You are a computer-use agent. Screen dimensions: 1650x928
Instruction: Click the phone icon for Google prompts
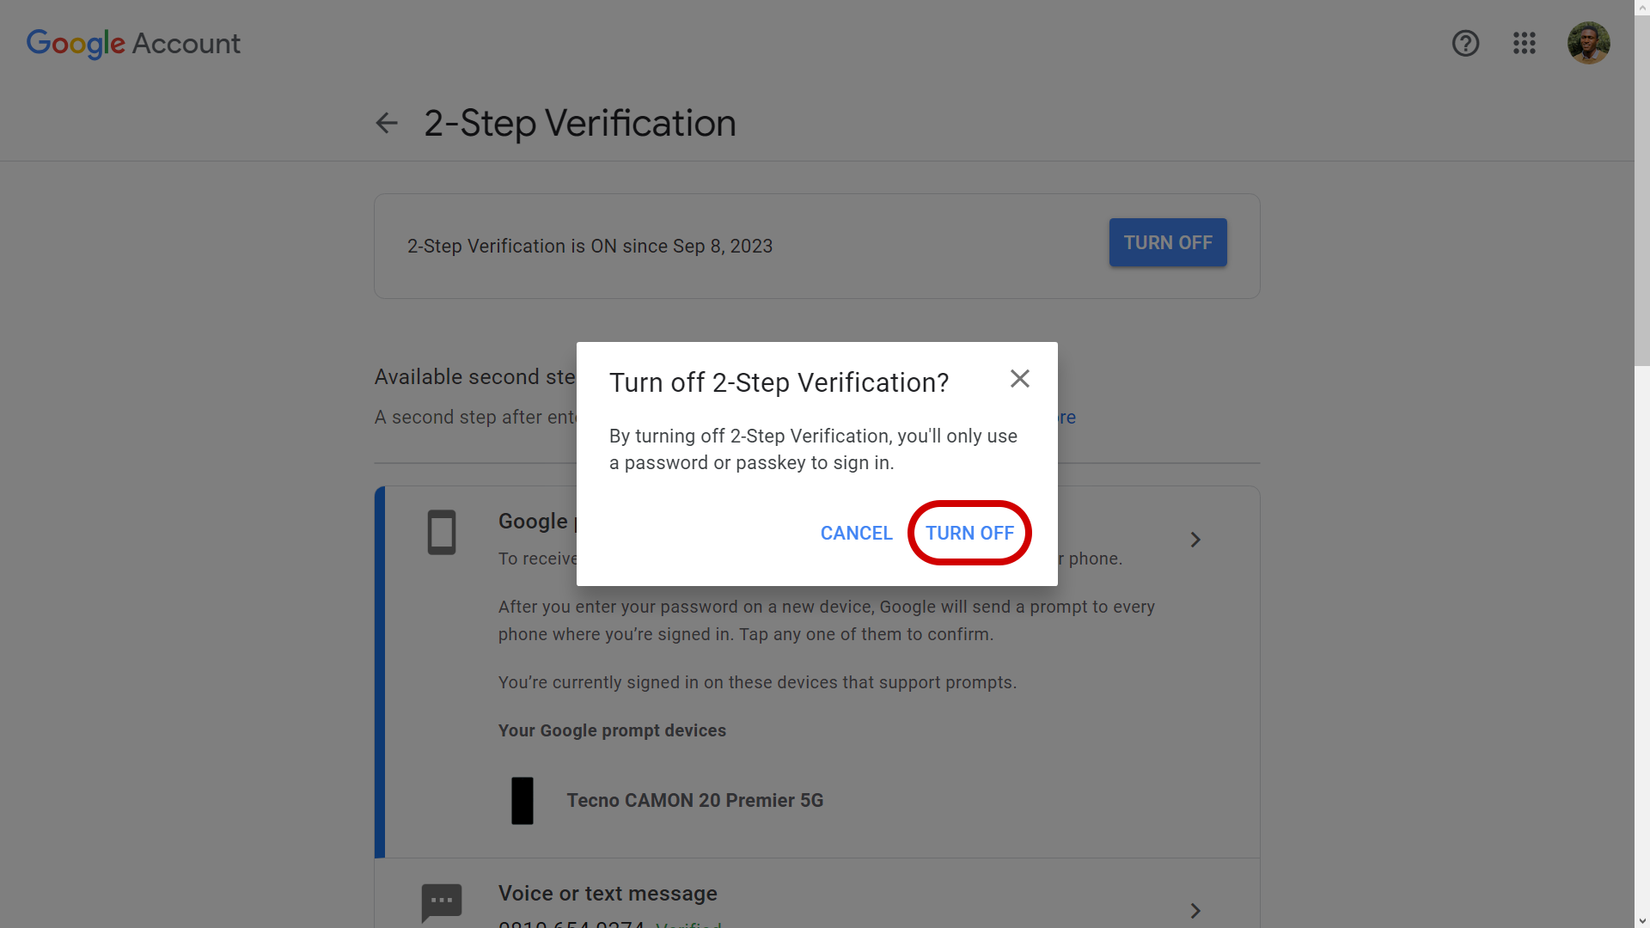[x=441, y=532]
